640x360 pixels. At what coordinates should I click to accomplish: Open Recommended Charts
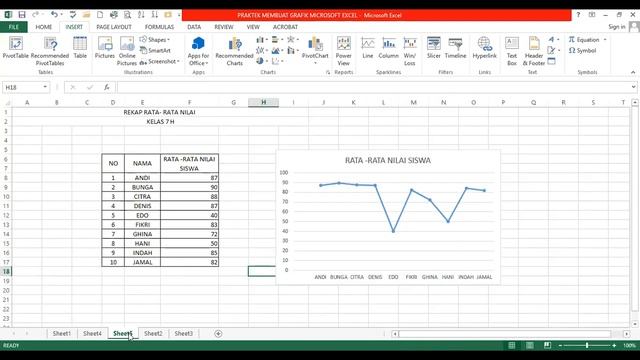click(x=234, y=51)
